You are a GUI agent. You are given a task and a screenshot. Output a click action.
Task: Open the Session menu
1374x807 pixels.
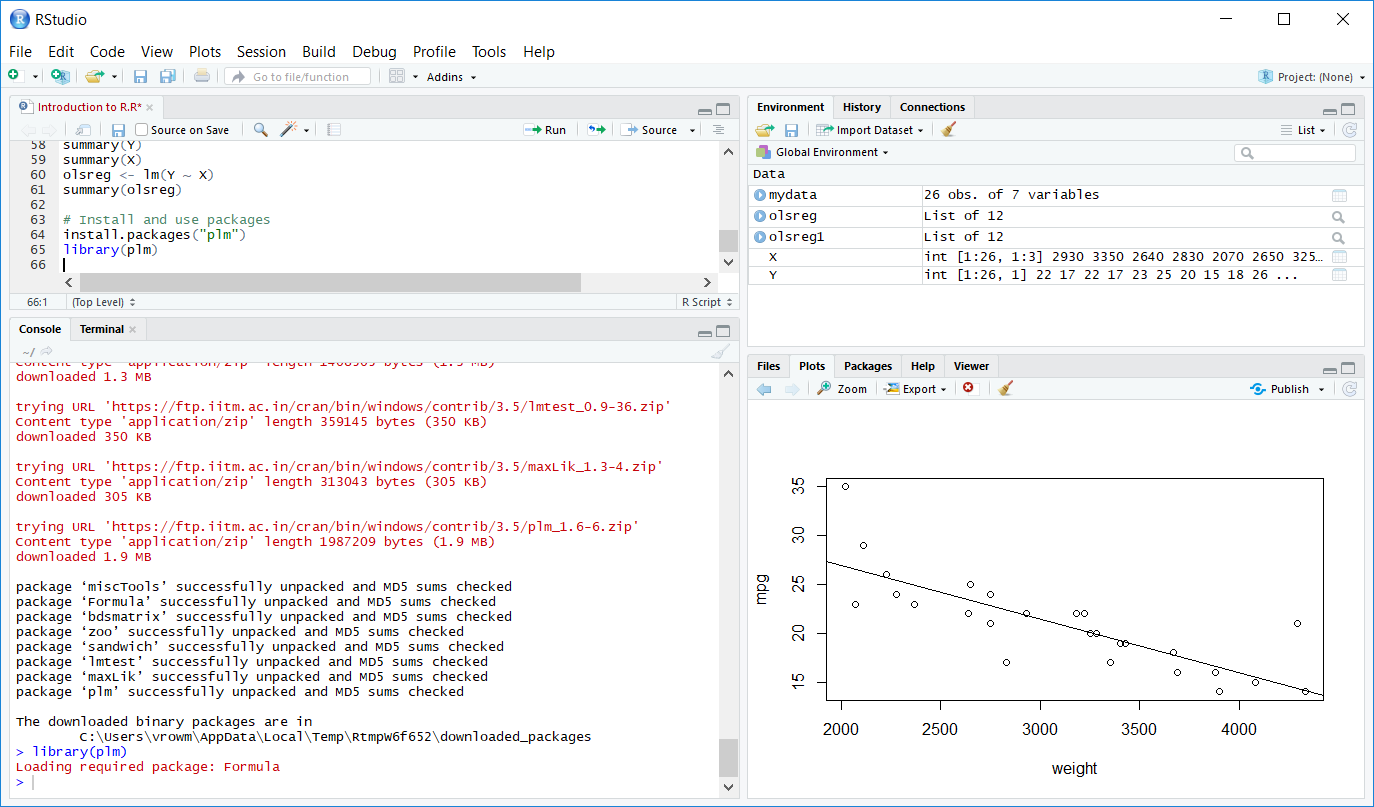pyautogui.click(x=261, y=51)
